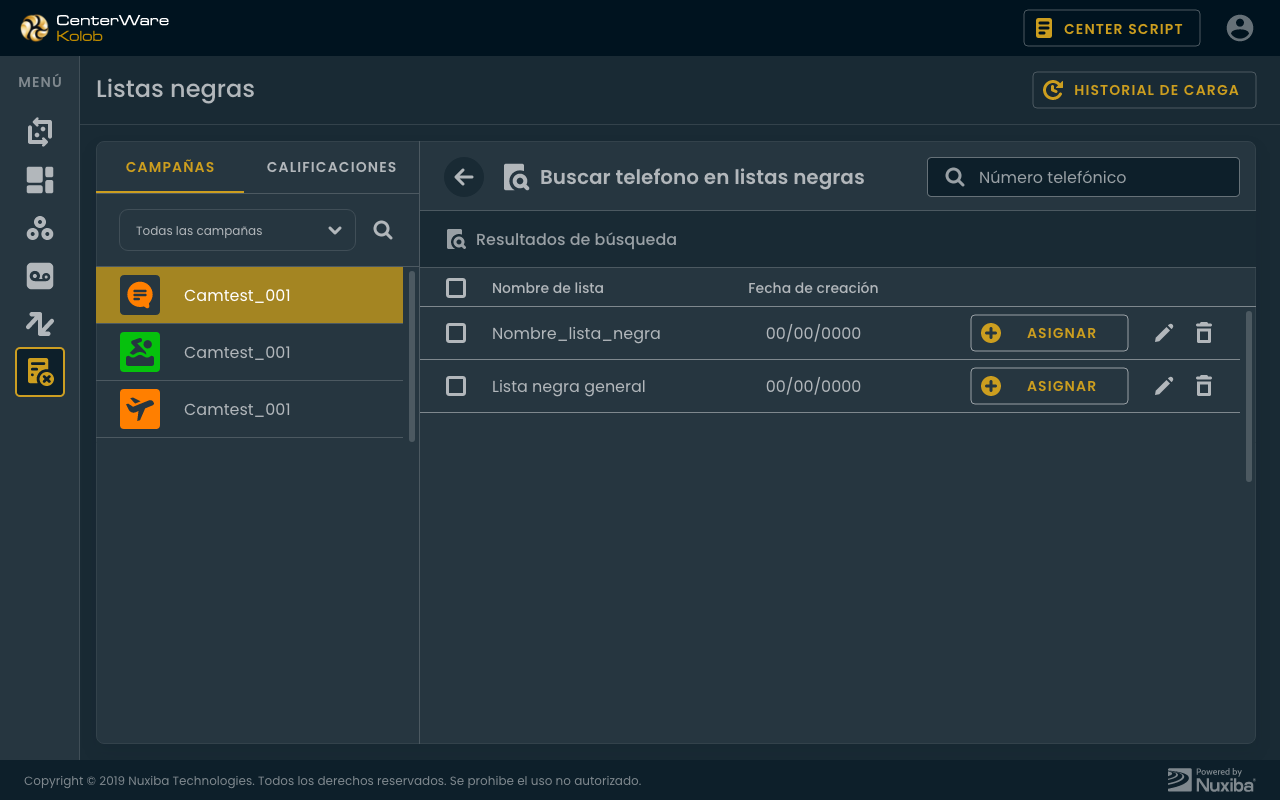The height and width of the screenshot is (800, 1280).
Task: Click the Resultados de búsqueda label
Action: 576,240
